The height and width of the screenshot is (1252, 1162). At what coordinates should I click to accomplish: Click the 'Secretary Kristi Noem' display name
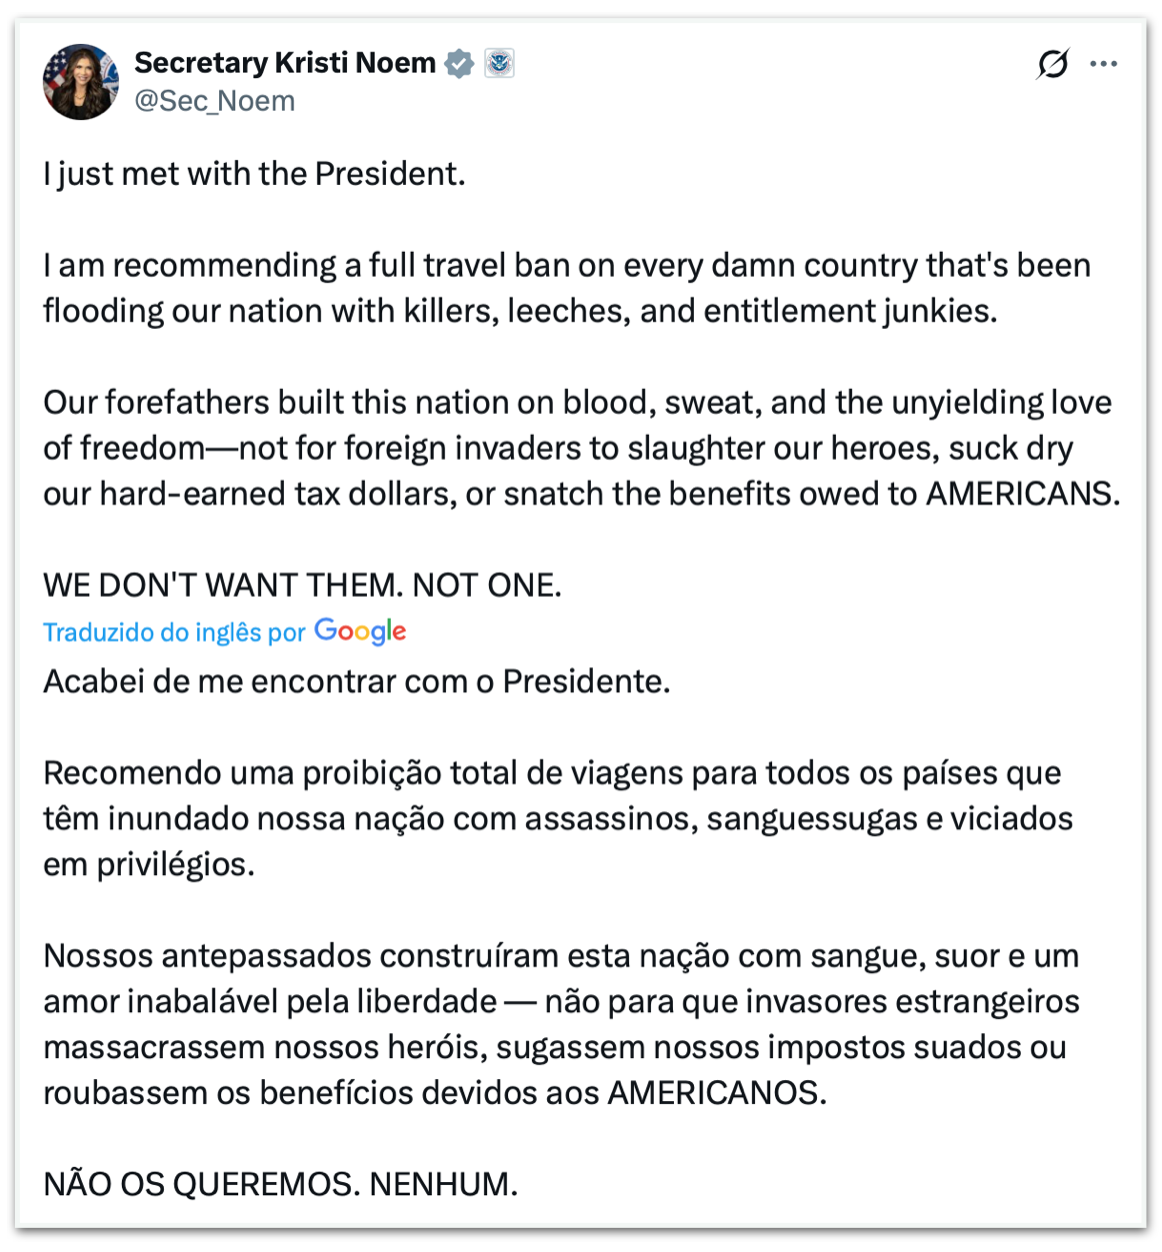coord(285,63)
